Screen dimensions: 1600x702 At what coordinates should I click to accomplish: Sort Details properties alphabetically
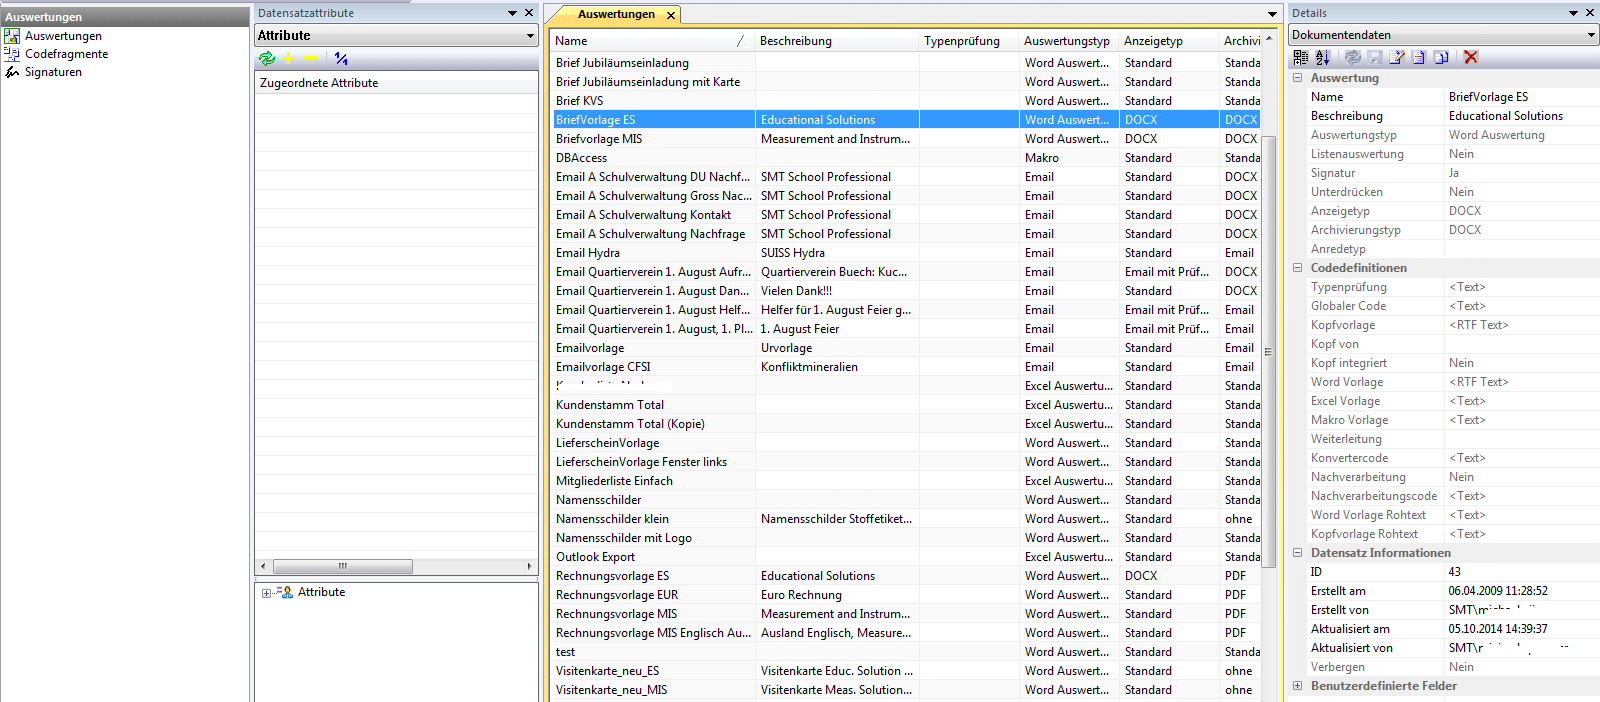tap(1323, 58)
